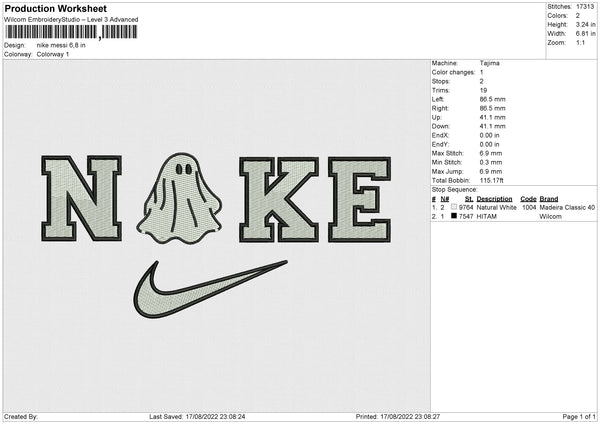Image resolution: width=600 pixels, height=424 pixels.
Task: Click the thread code 1004 cell
Action: point(529,207)
